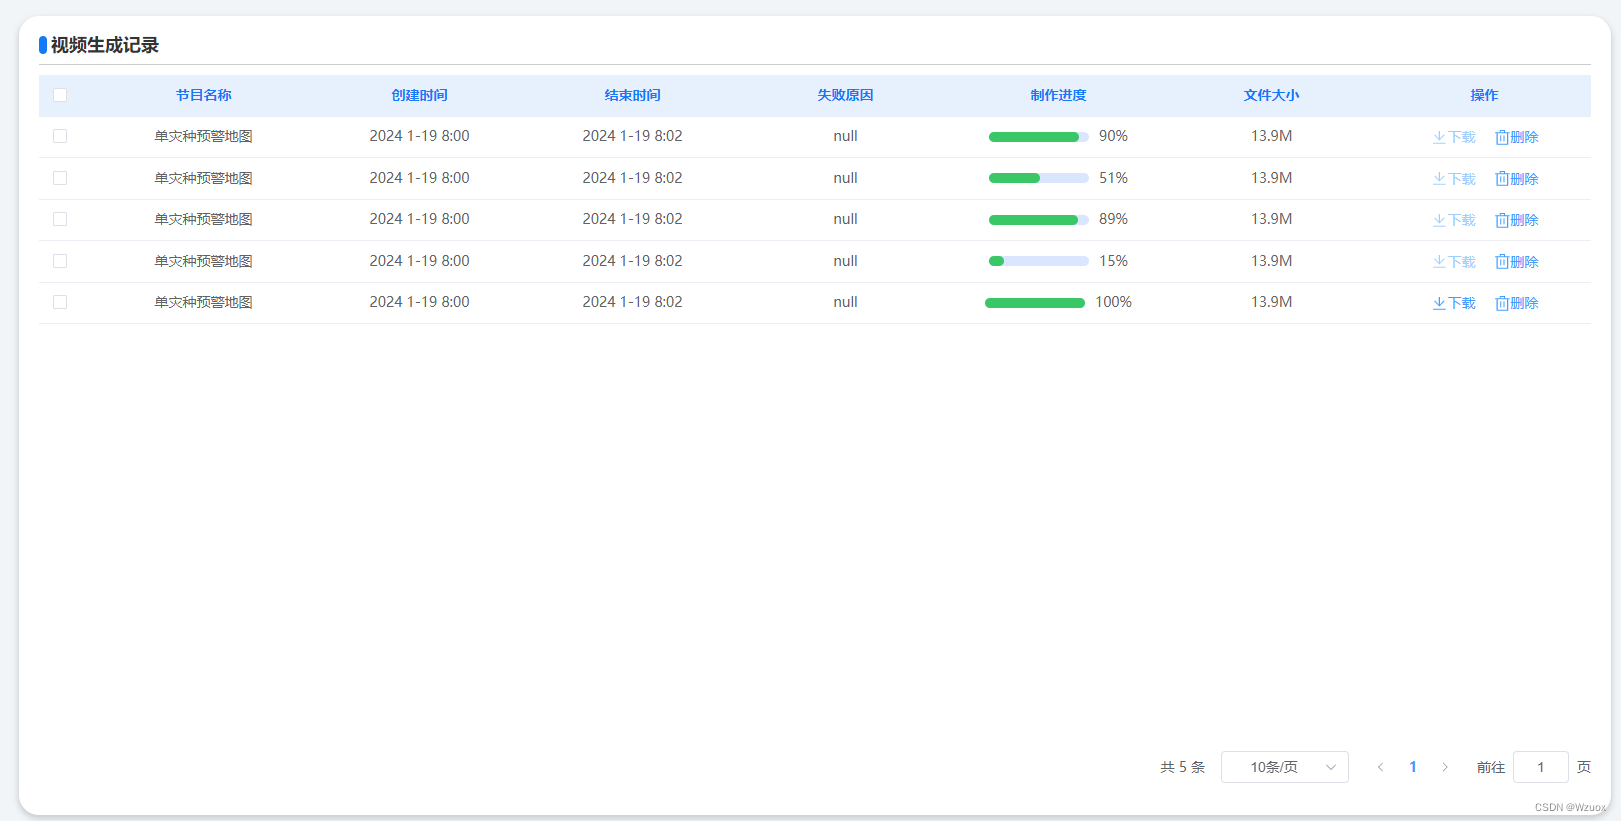The image size is (1621, 821).
Task: Check the row showing 100% progress
Action: (x=60, y=302)
